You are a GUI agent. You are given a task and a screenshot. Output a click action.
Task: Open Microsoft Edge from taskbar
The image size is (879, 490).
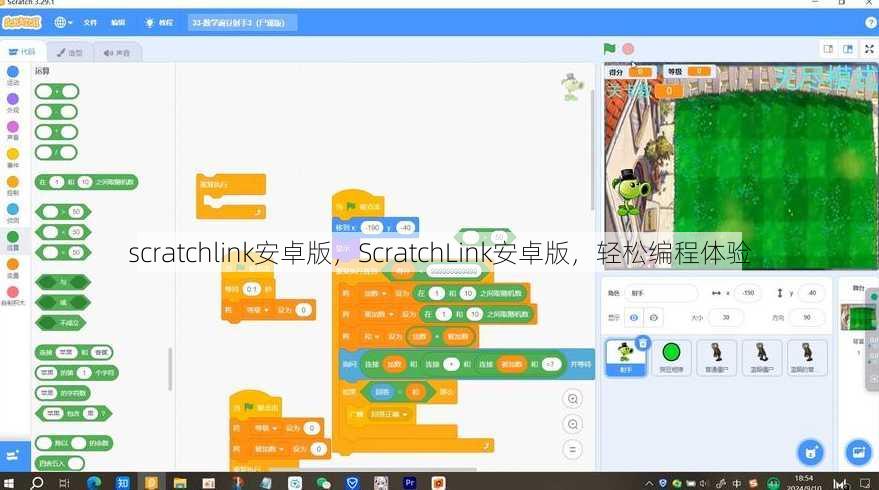click(x=94, y=482)
